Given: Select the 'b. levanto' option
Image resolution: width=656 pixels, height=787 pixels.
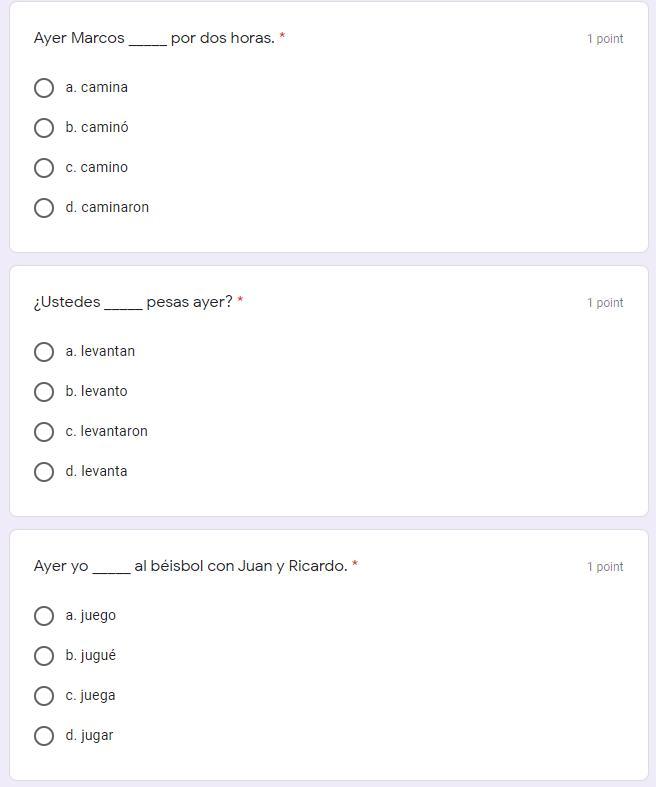Looking at the screenshot, I should [x=44, y=392].
